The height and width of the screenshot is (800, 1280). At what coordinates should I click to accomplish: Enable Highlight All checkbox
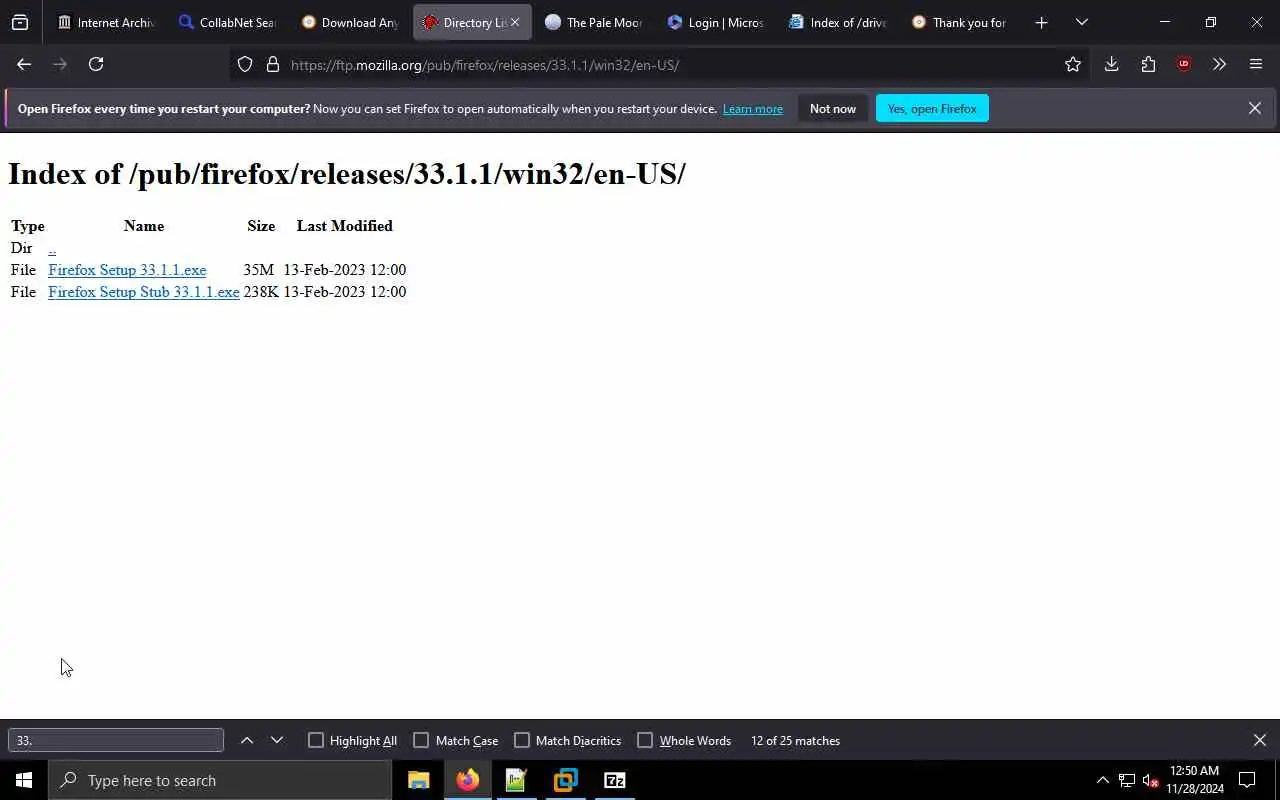(316, 740)
